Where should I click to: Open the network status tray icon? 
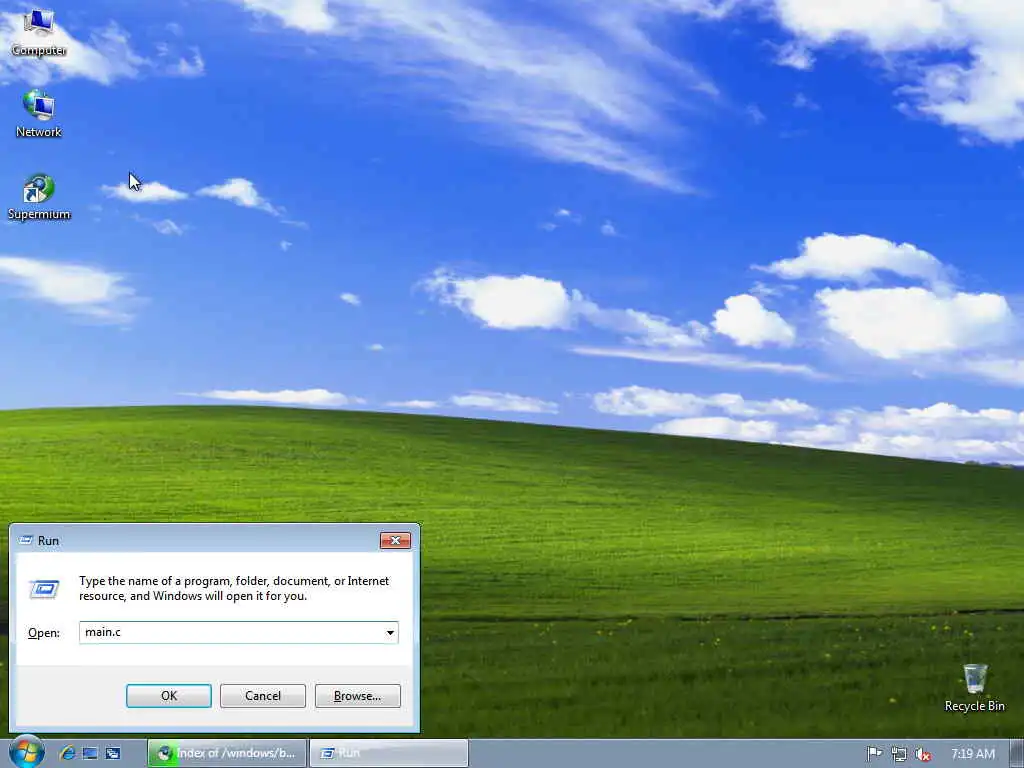pyautogui.click(x=899, y=754)
